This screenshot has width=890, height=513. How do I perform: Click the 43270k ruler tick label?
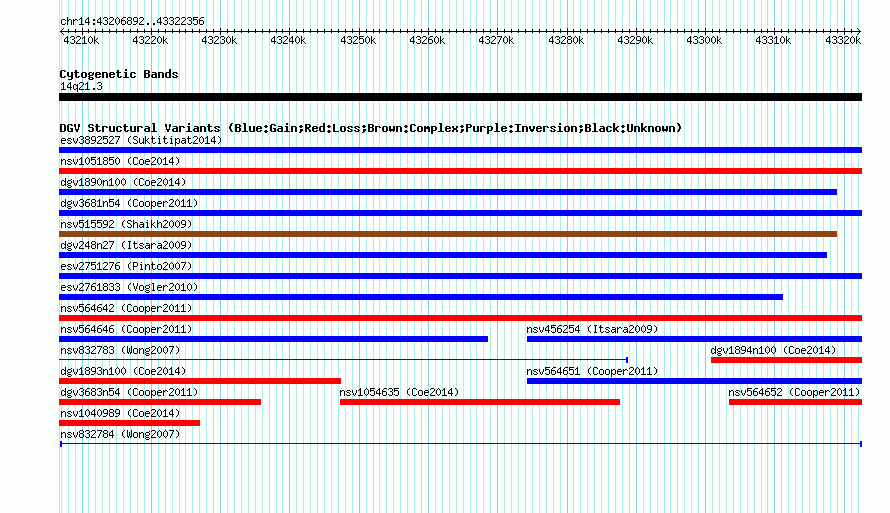tap(496, 40)
